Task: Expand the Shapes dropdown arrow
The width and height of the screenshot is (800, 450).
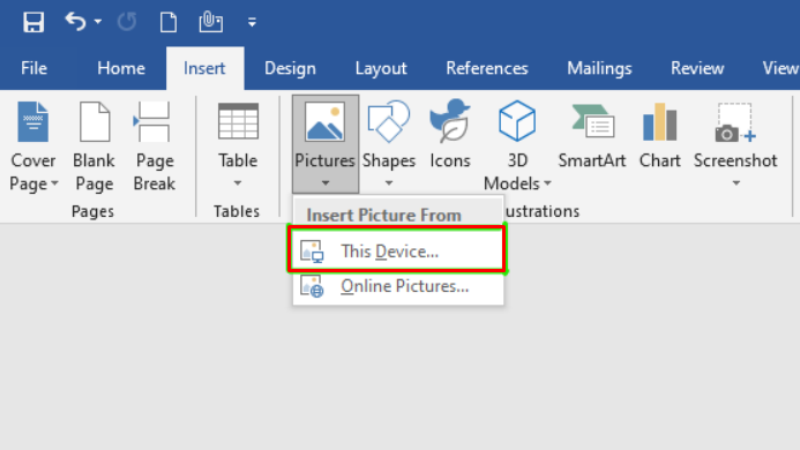Action: 389,183
